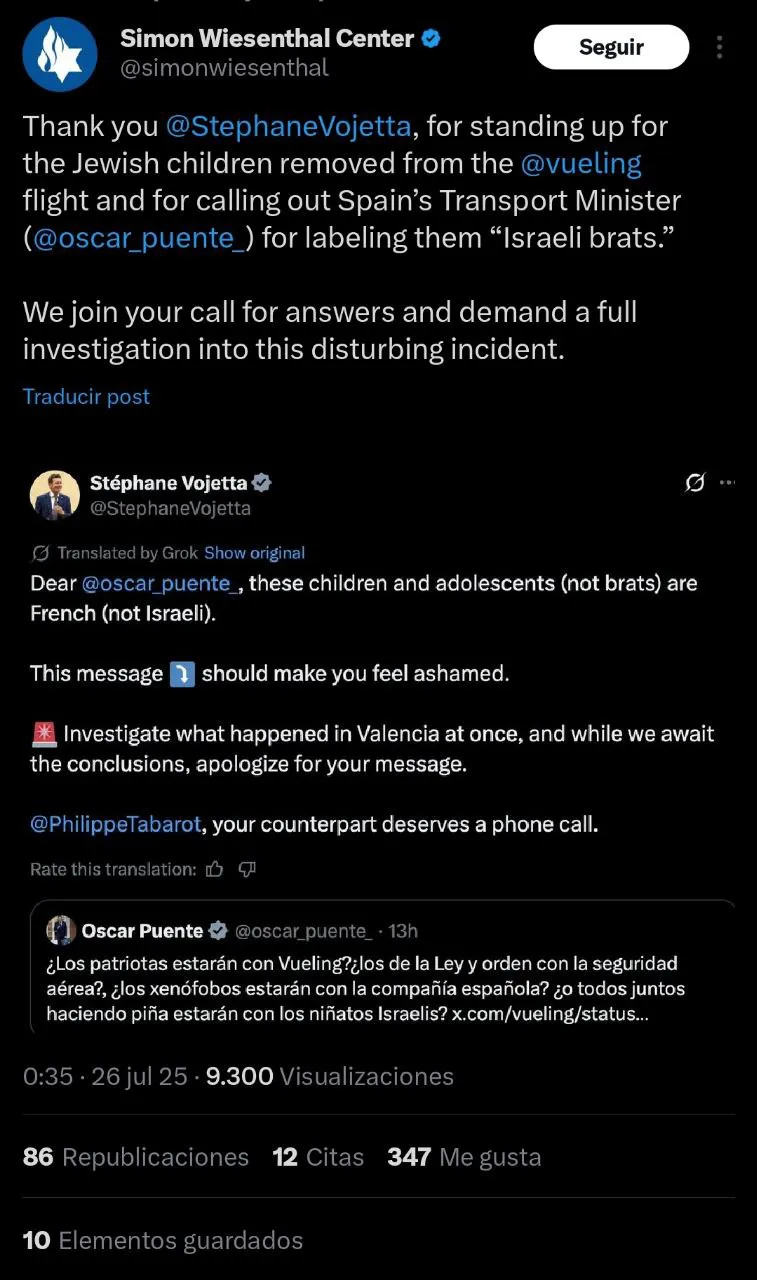Viewport: 757px width, 1280px height.
Task: View the 347 Me gusta list
Action: (464, 1157)
